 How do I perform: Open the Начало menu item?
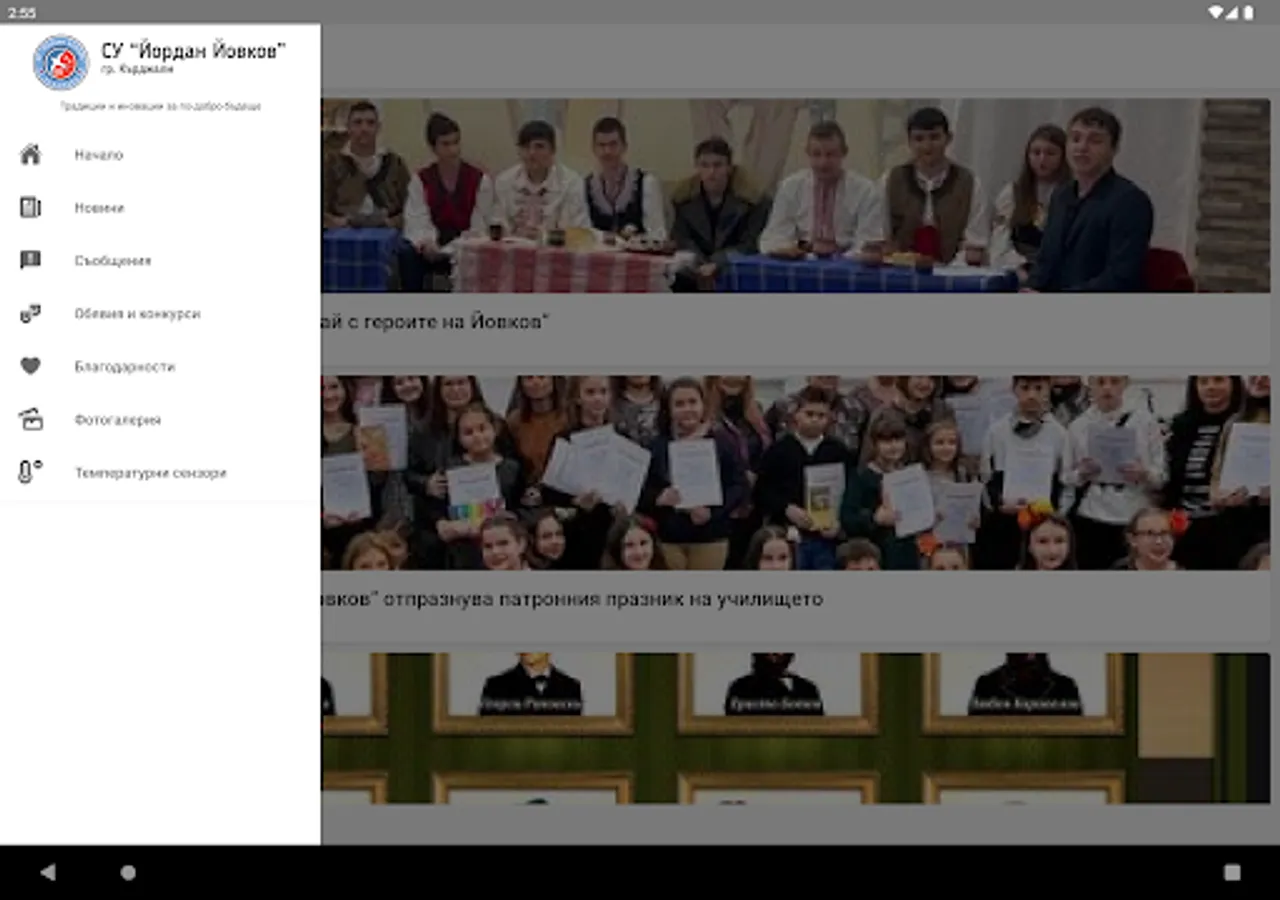(x=160, y=155)
